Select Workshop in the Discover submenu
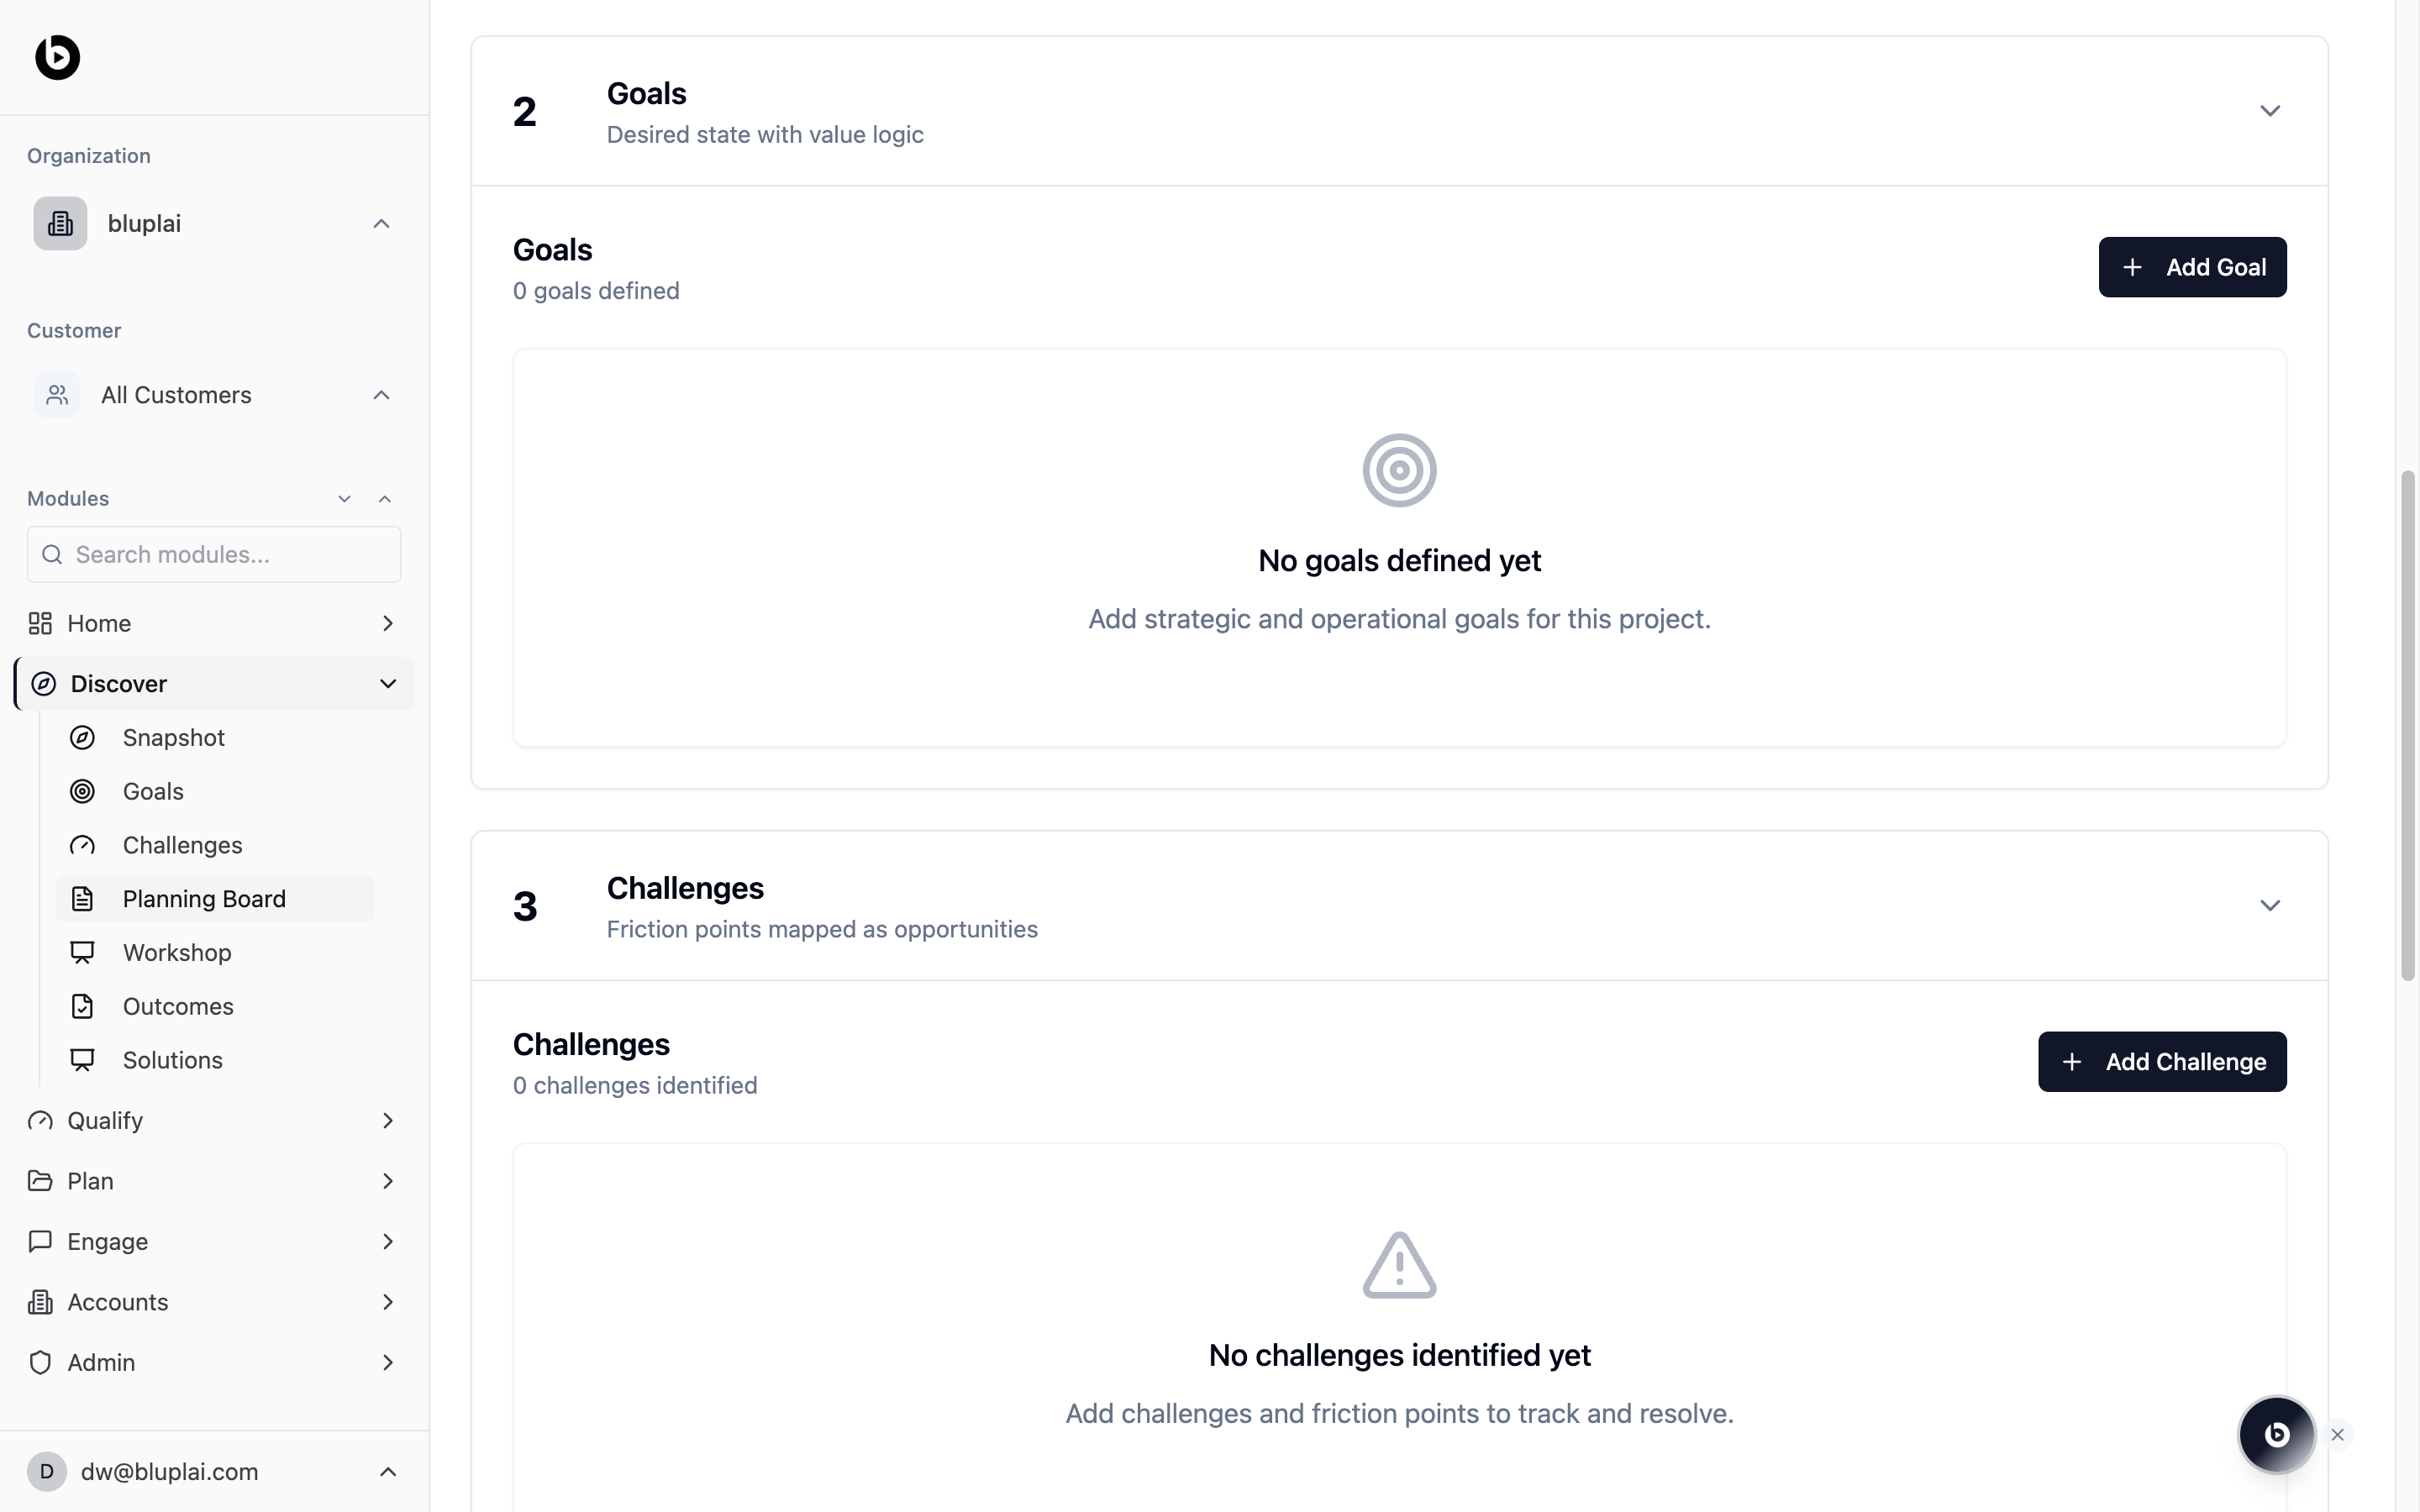The image size is (2420, 1512). point(177,953)
